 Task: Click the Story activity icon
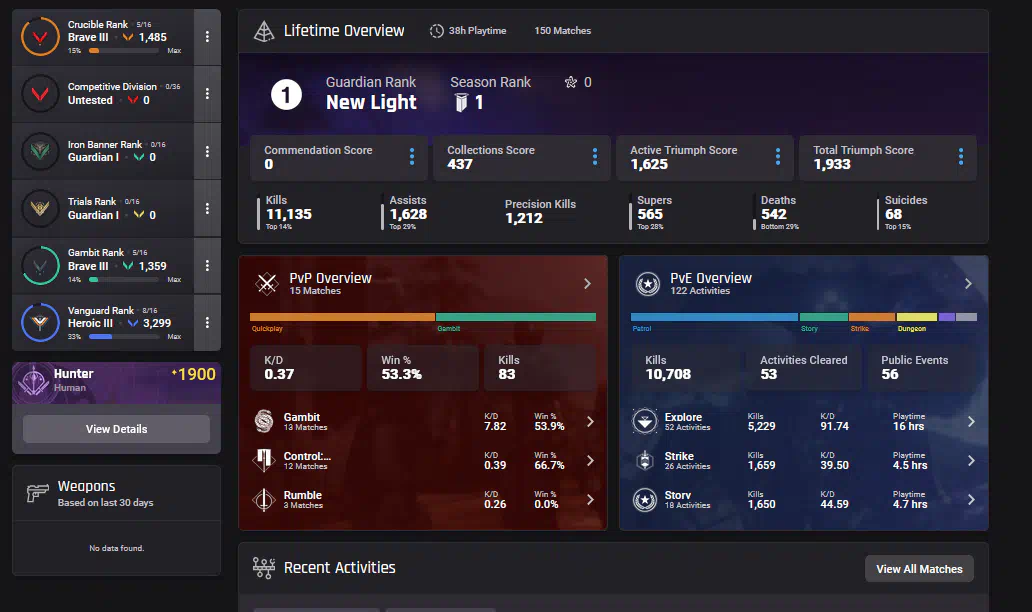pos(645,499)
